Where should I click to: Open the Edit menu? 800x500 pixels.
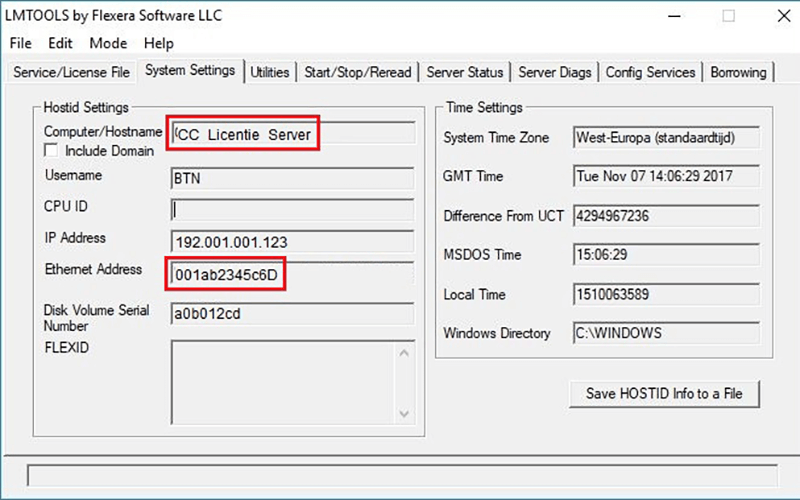[x=60, y=43]
